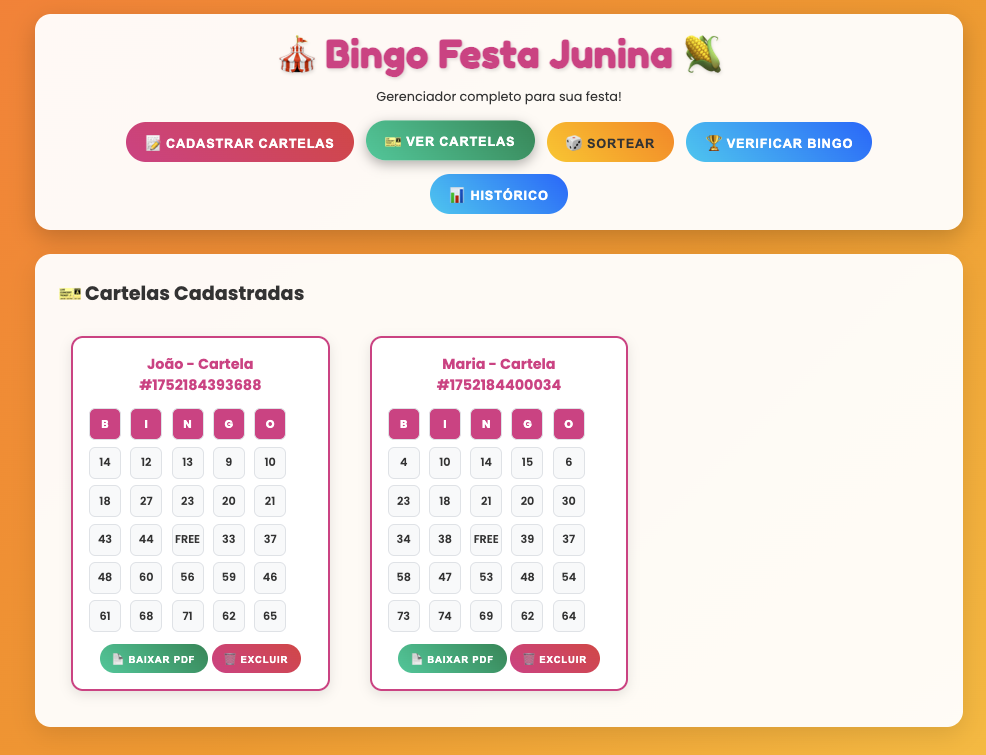This screenshot has height=755, width=986.
Task: Click the trash icon on João's Excluir button
Action: pyautogui.click(x=230, y=659)
